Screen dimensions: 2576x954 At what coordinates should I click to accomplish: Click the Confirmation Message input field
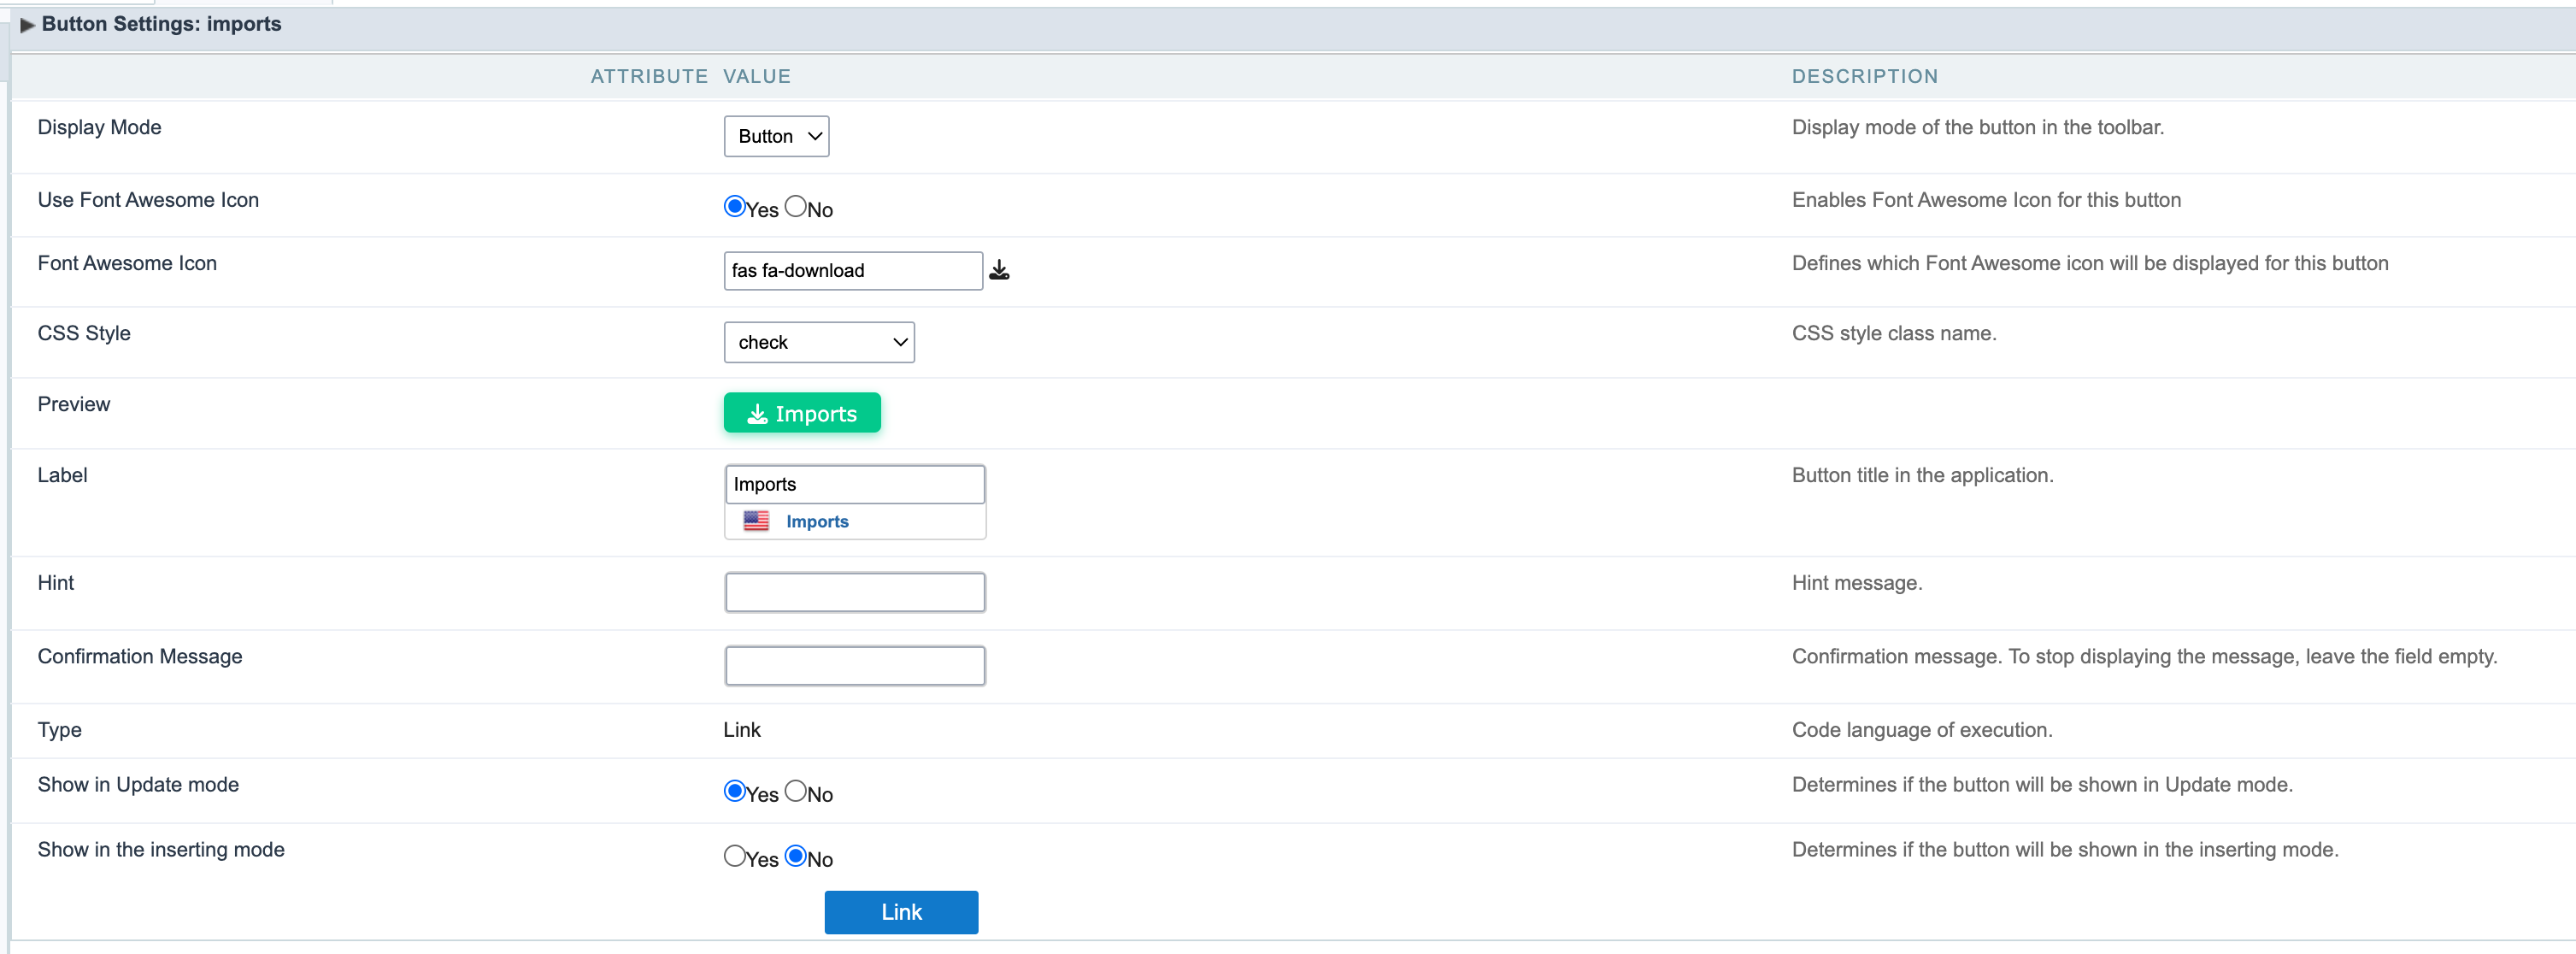(x=855, y=666)
